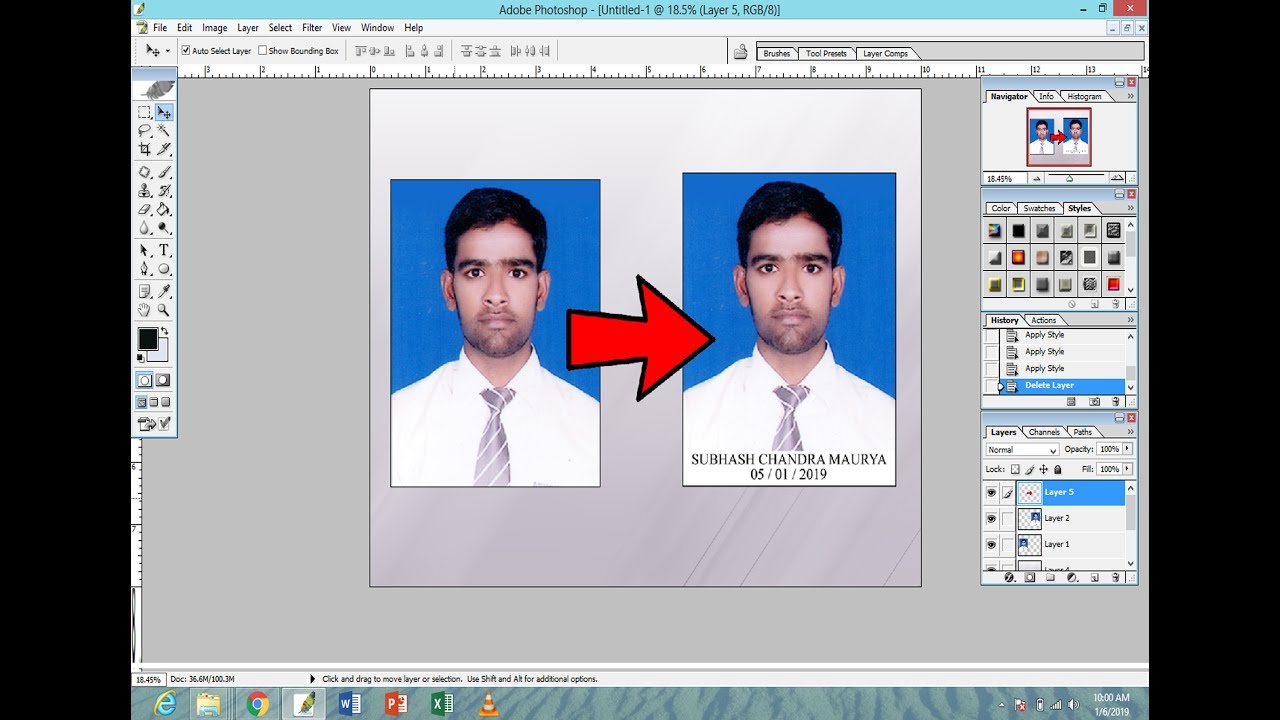This screenshot has width=1280, height=720.
Task: Add a layer style via fx icon
Action: [1009, 577]
